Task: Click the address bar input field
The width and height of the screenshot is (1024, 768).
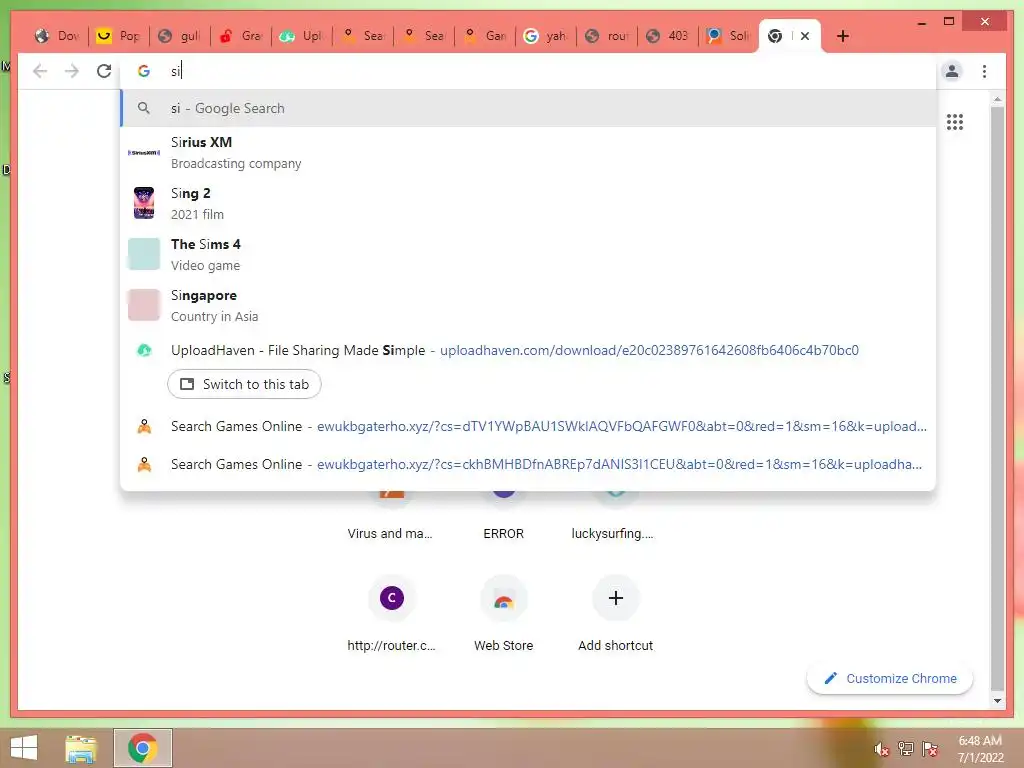Action: [x=528, y=71]
